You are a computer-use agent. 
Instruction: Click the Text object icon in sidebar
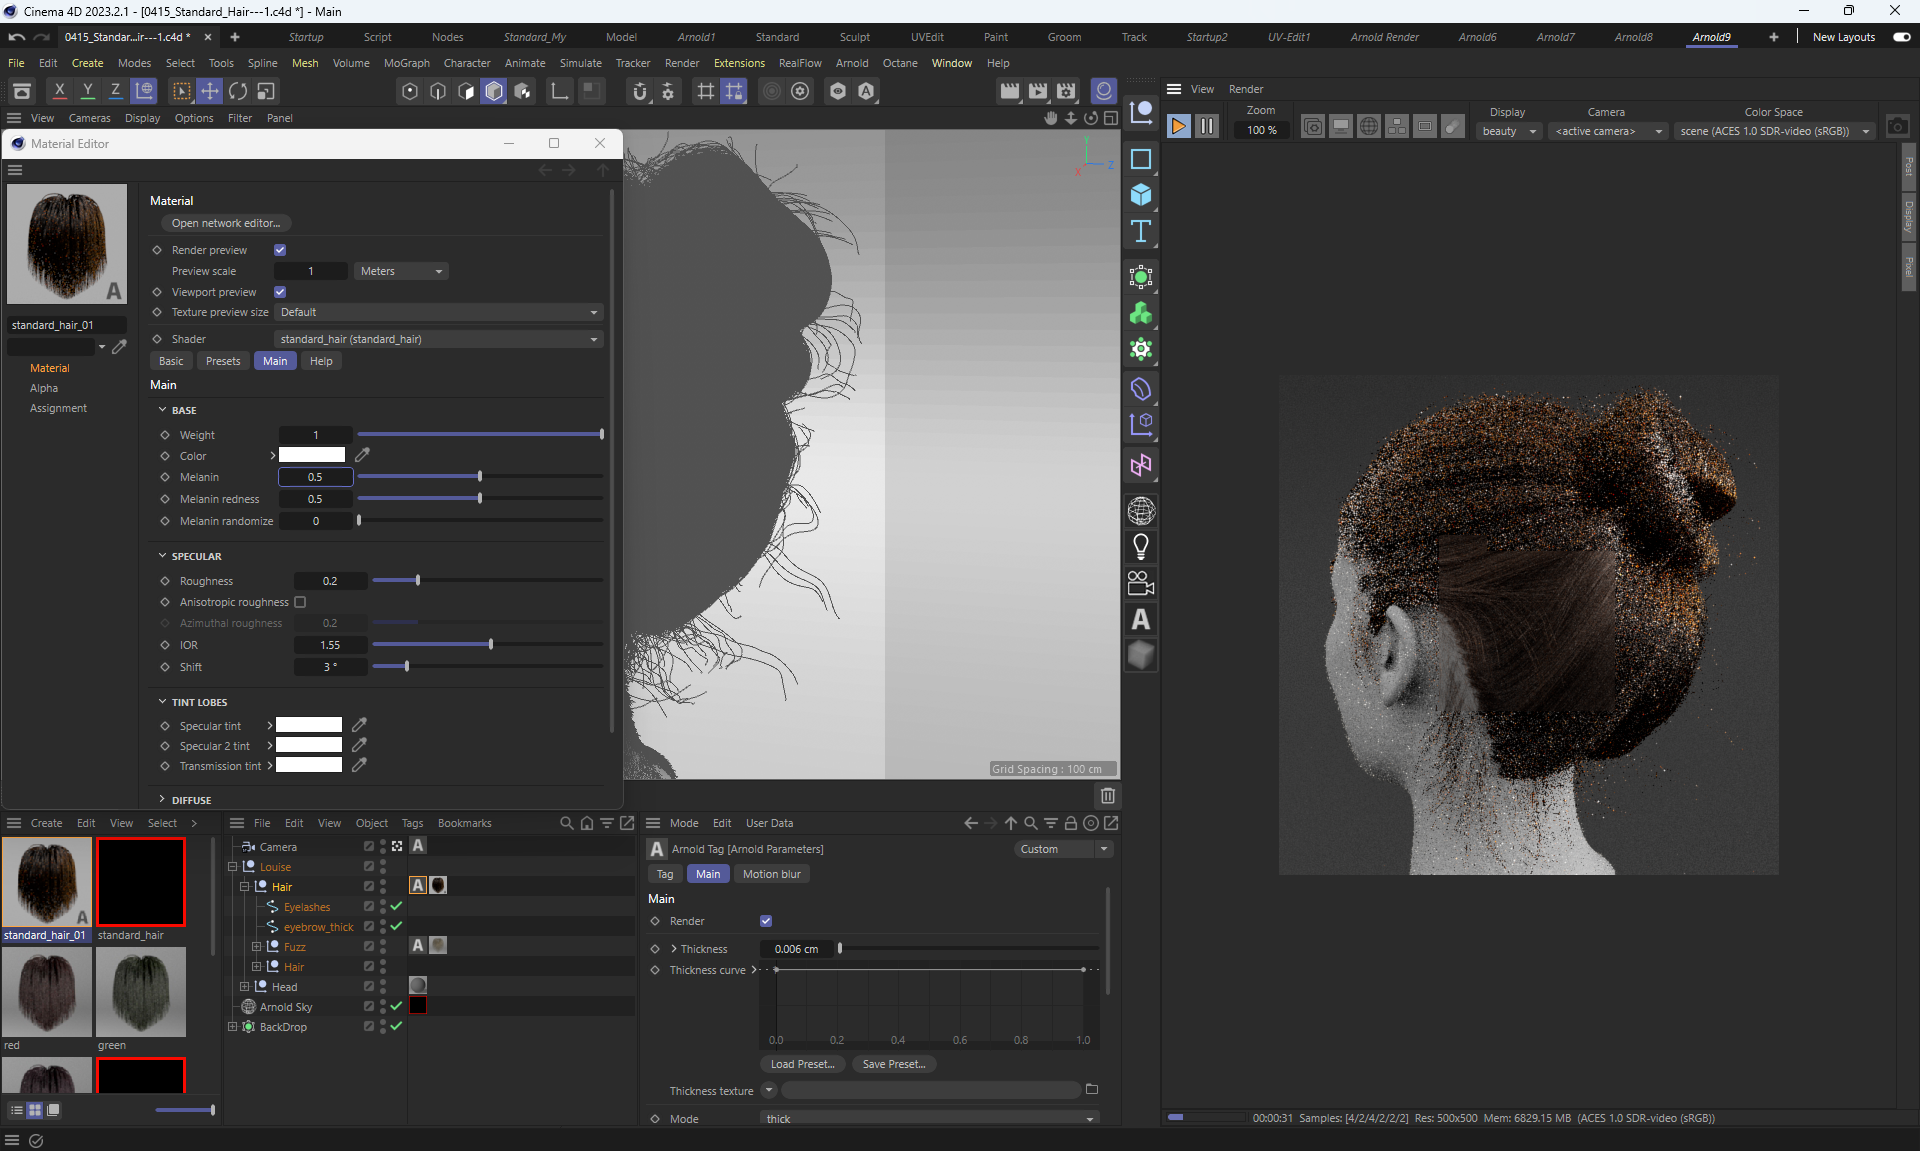click(x=1140, y=231)
